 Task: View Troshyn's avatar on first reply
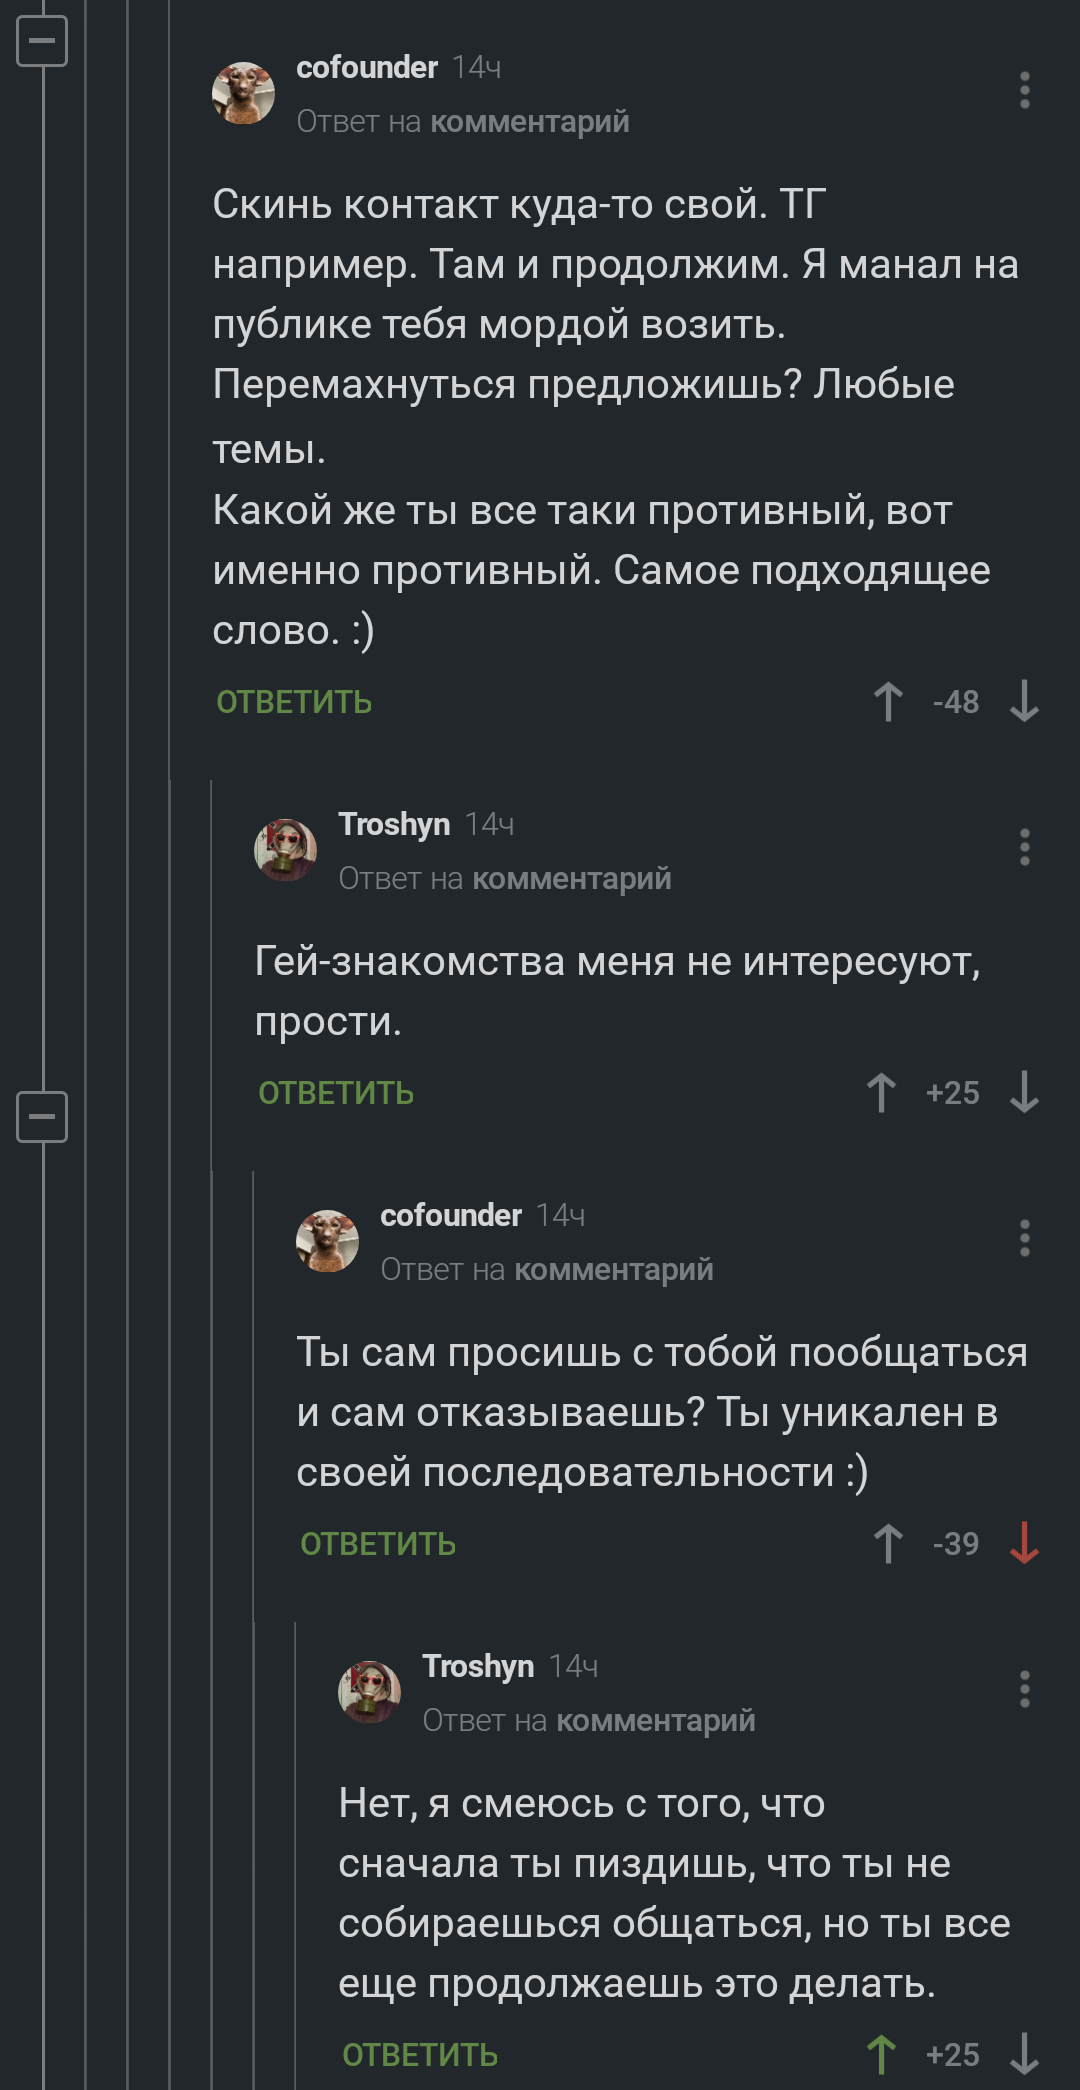tap(286, 850)
